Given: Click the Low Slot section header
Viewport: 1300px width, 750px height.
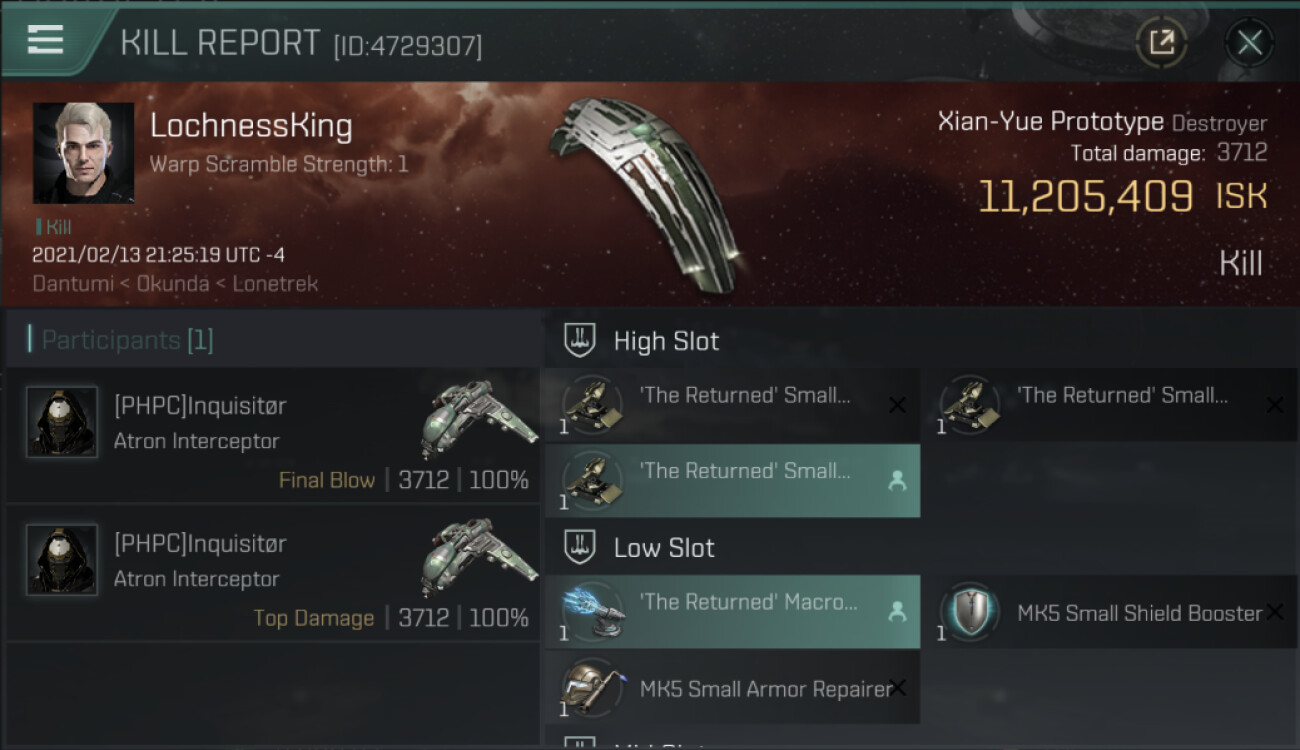Looking at the screenshot, I should click(x=664, y=548).
